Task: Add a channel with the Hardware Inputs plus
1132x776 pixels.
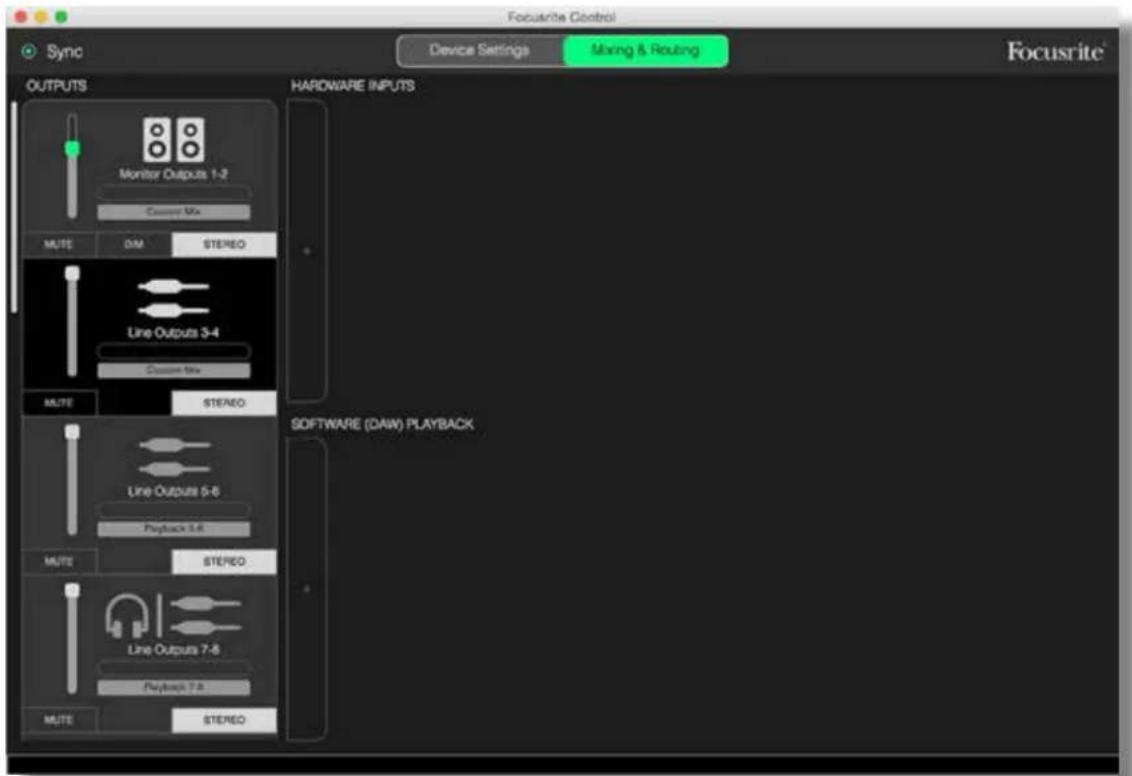Action: 307,250
